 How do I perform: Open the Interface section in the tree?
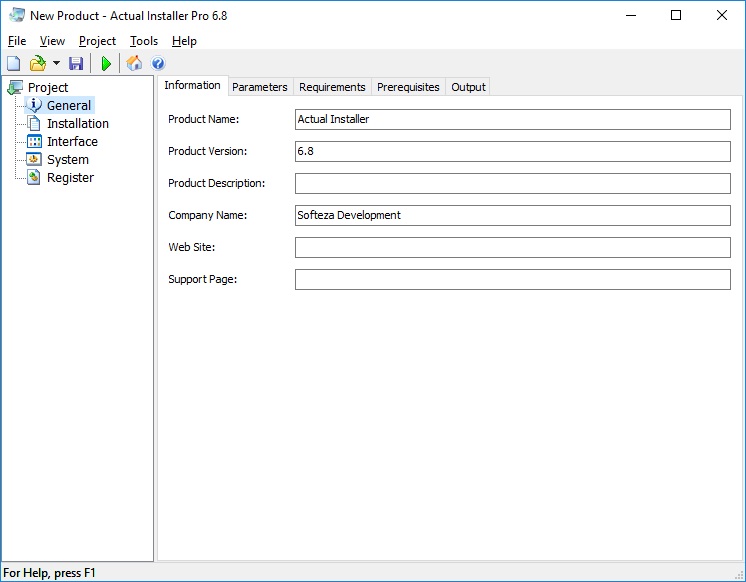tap(72, 142)
